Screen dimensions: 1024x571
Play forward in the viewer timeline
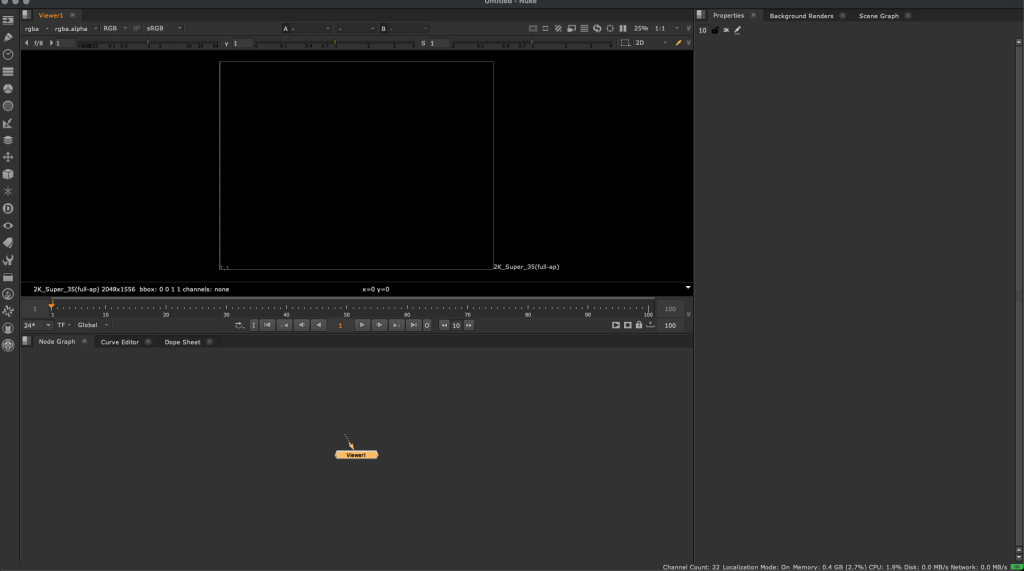[362, 325]
